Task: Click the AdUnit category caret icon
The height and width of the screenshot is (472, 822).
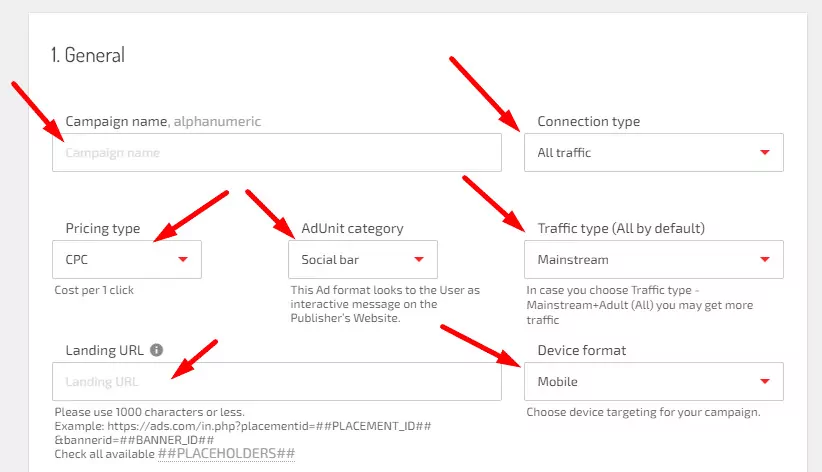Action: 419,260
